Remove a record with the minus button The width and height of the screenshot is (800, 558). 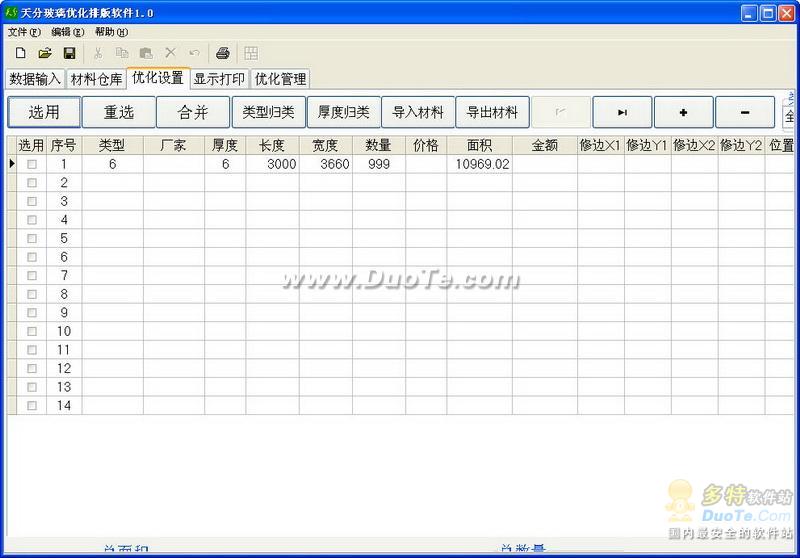pos(745,112)
